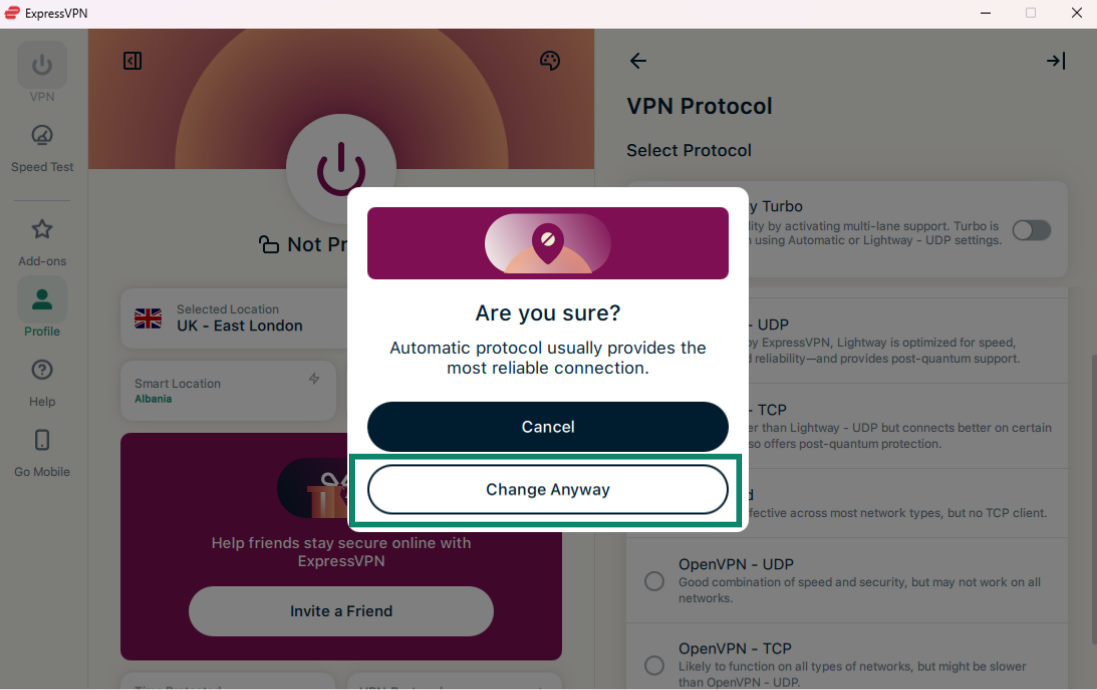This screenshot has height=690, width=1097.
Task: Click the protocol list vertical scrollbar
Action: click(1094, 498)
